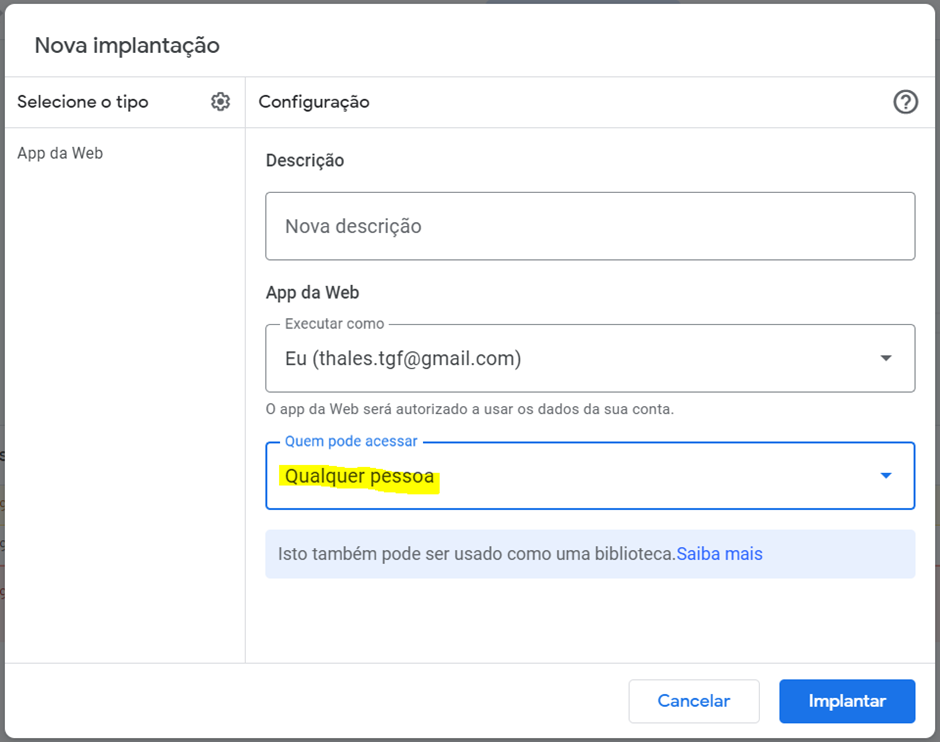Viewport: 940px width, 742px height.
Task: Click the Configuração panel heading
Action: pyautogui.click(x=314, y=102)
